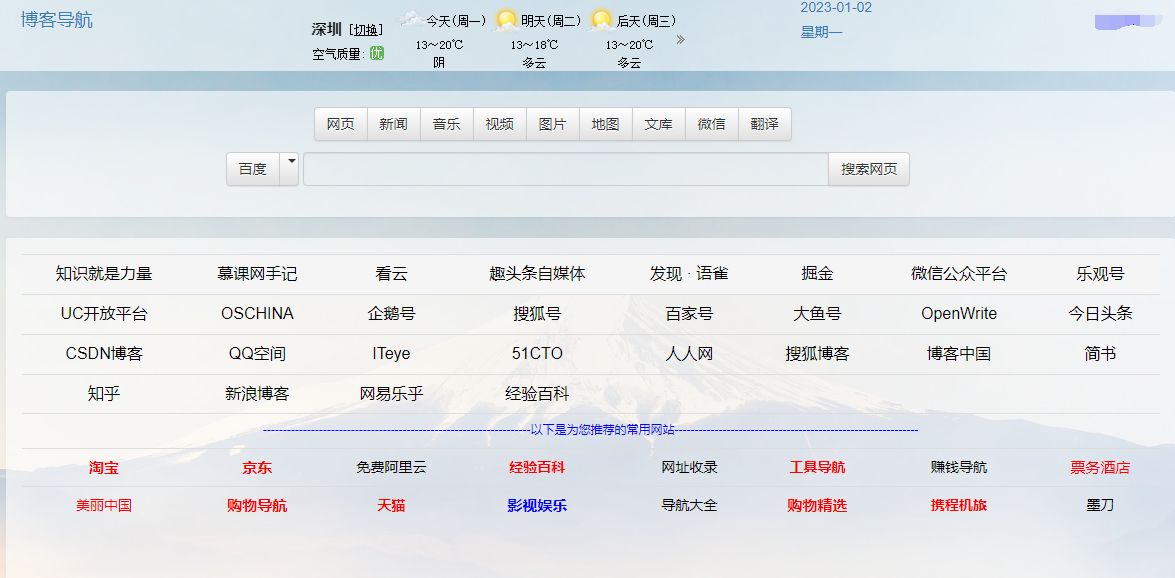The image size is (1175, 578).
Task: Switch to the 网页 search tab
Action: tap(341, 124)
